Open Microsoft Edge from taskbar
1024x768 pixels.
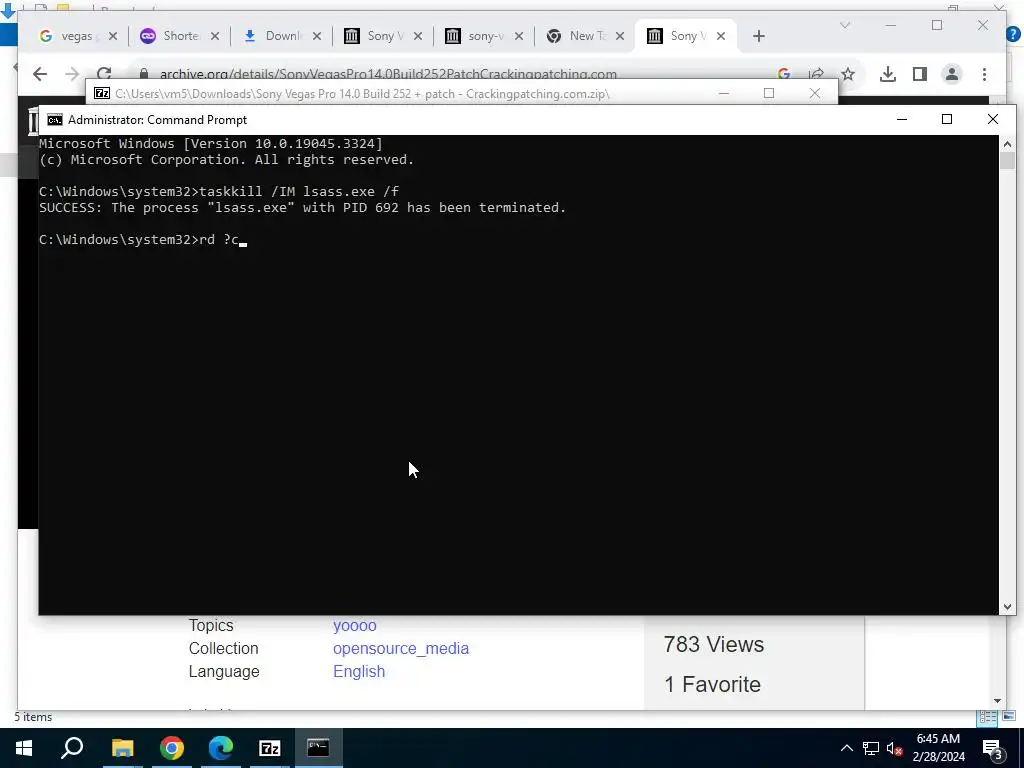point(221,748)
